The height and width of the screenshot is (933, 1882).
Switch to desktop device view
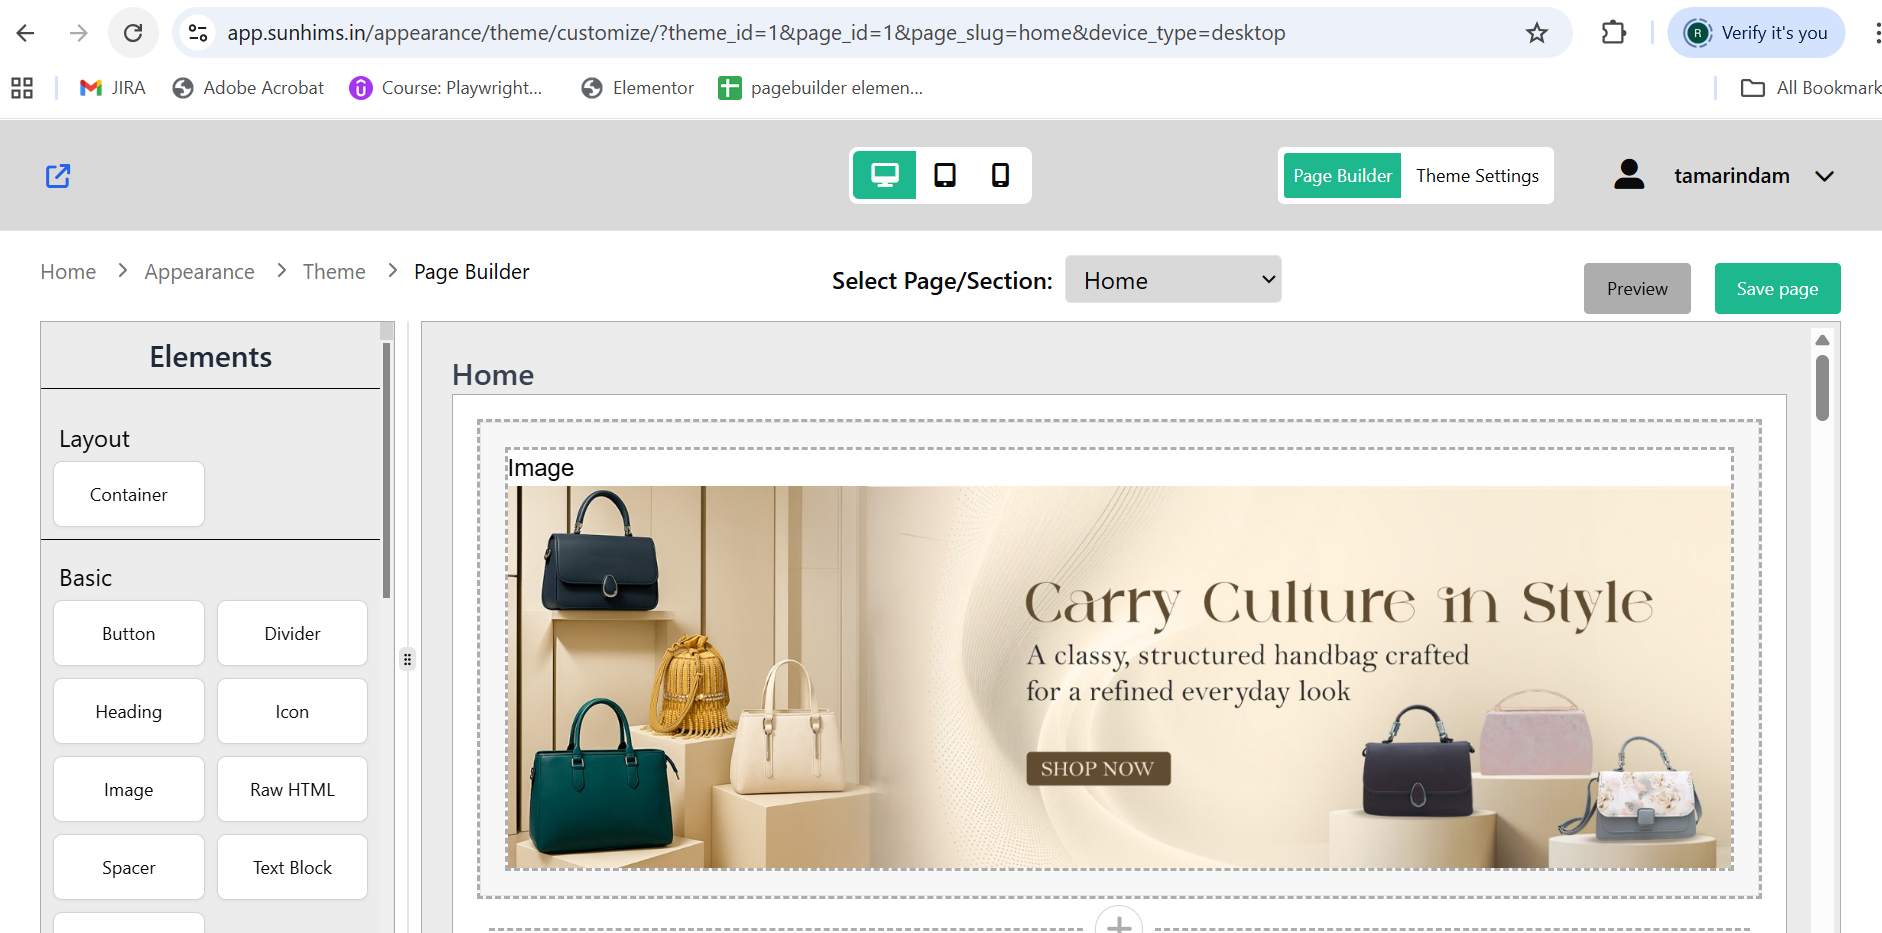coord(884,176)
